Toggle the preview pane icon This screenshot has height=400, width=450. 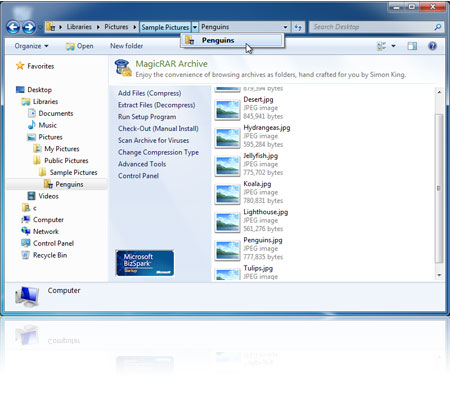(x=412, y=46)
